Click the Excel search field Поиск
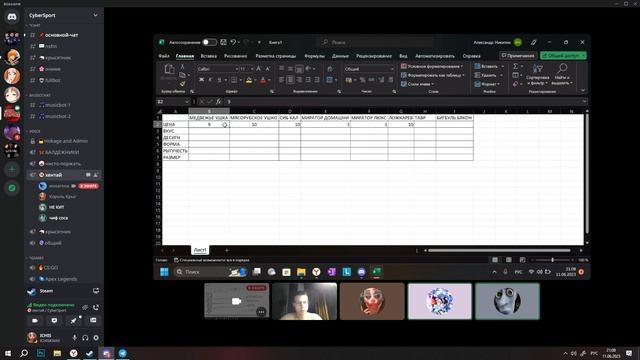Image resolution: width=640 pixels, height=360 pixels. (376, 42)
